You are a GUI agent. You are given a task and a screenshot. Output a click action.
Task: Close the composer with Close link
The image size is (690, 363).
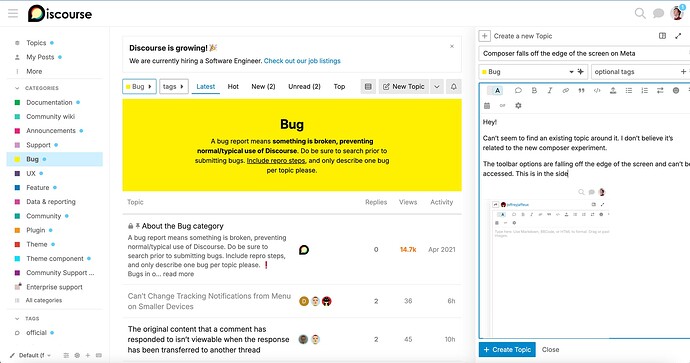[551, 350]
